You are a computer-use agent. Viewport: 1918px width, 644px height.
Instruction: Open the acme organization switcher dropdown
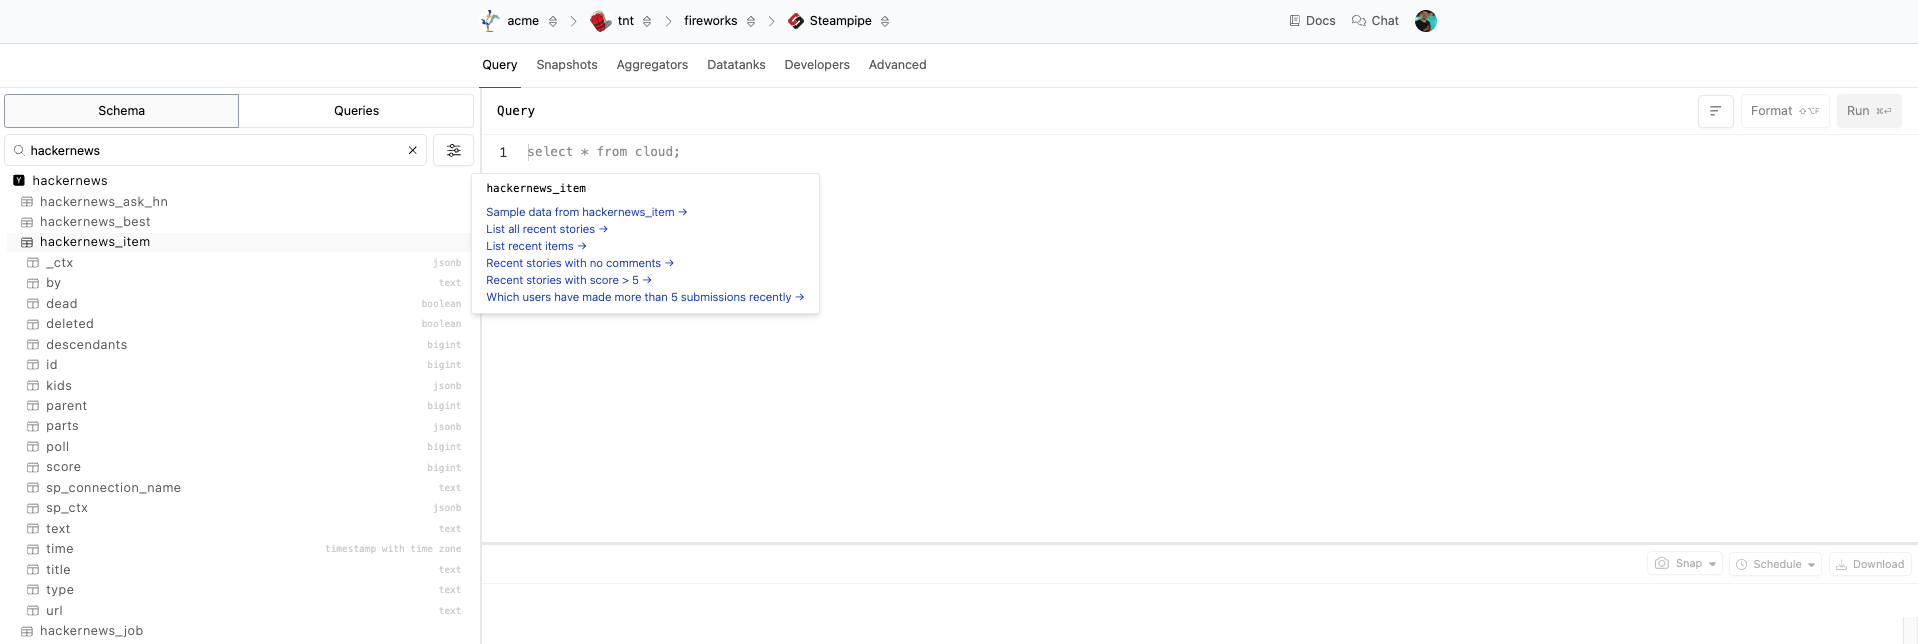coord(553,21)
